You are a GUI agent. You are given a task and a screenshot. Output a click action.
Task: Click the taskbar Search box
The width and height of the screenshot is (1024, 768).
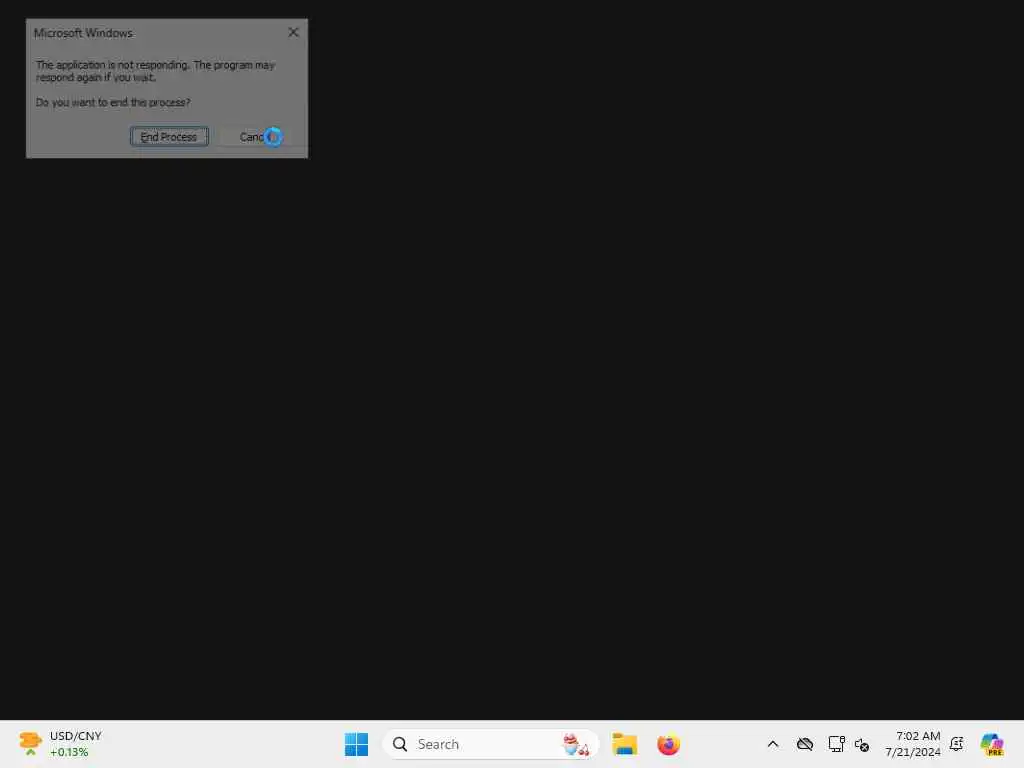coord(490,744)
